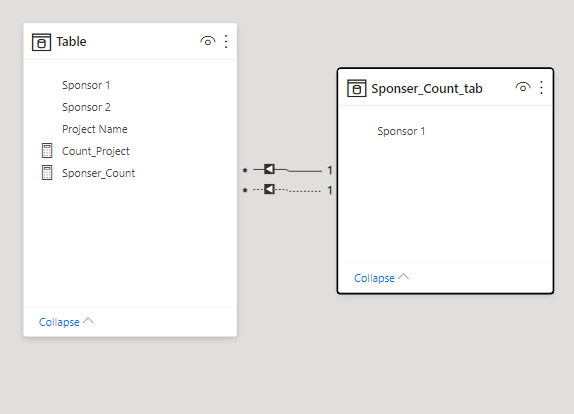Image resolution: width=574 pixels, height=414 pixels.
Task: Select Sponsor 2 field in the Table card
Action: [x=86, y=107]
